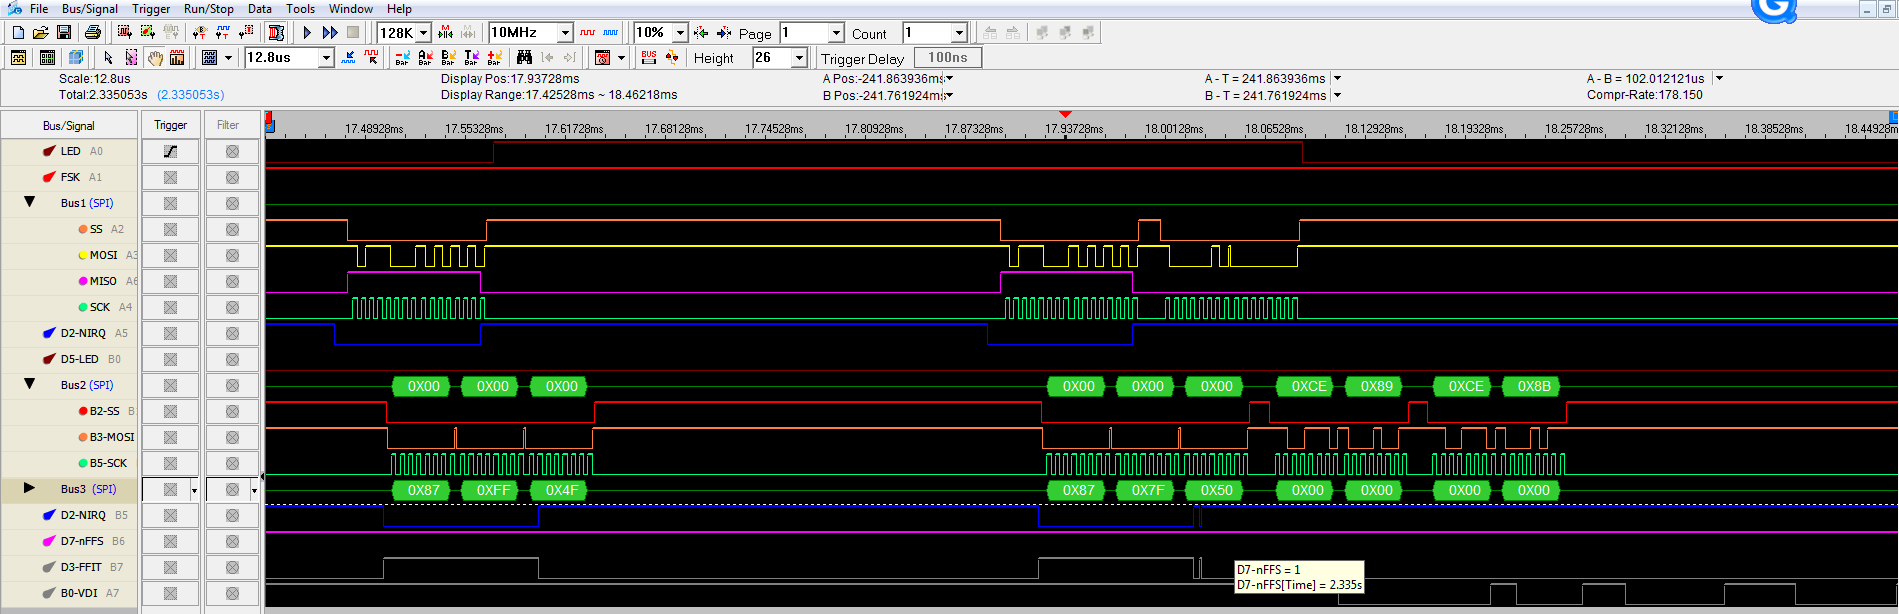Open the Height 26 dropdown
1899x614 pixels.
pos(799,58)
